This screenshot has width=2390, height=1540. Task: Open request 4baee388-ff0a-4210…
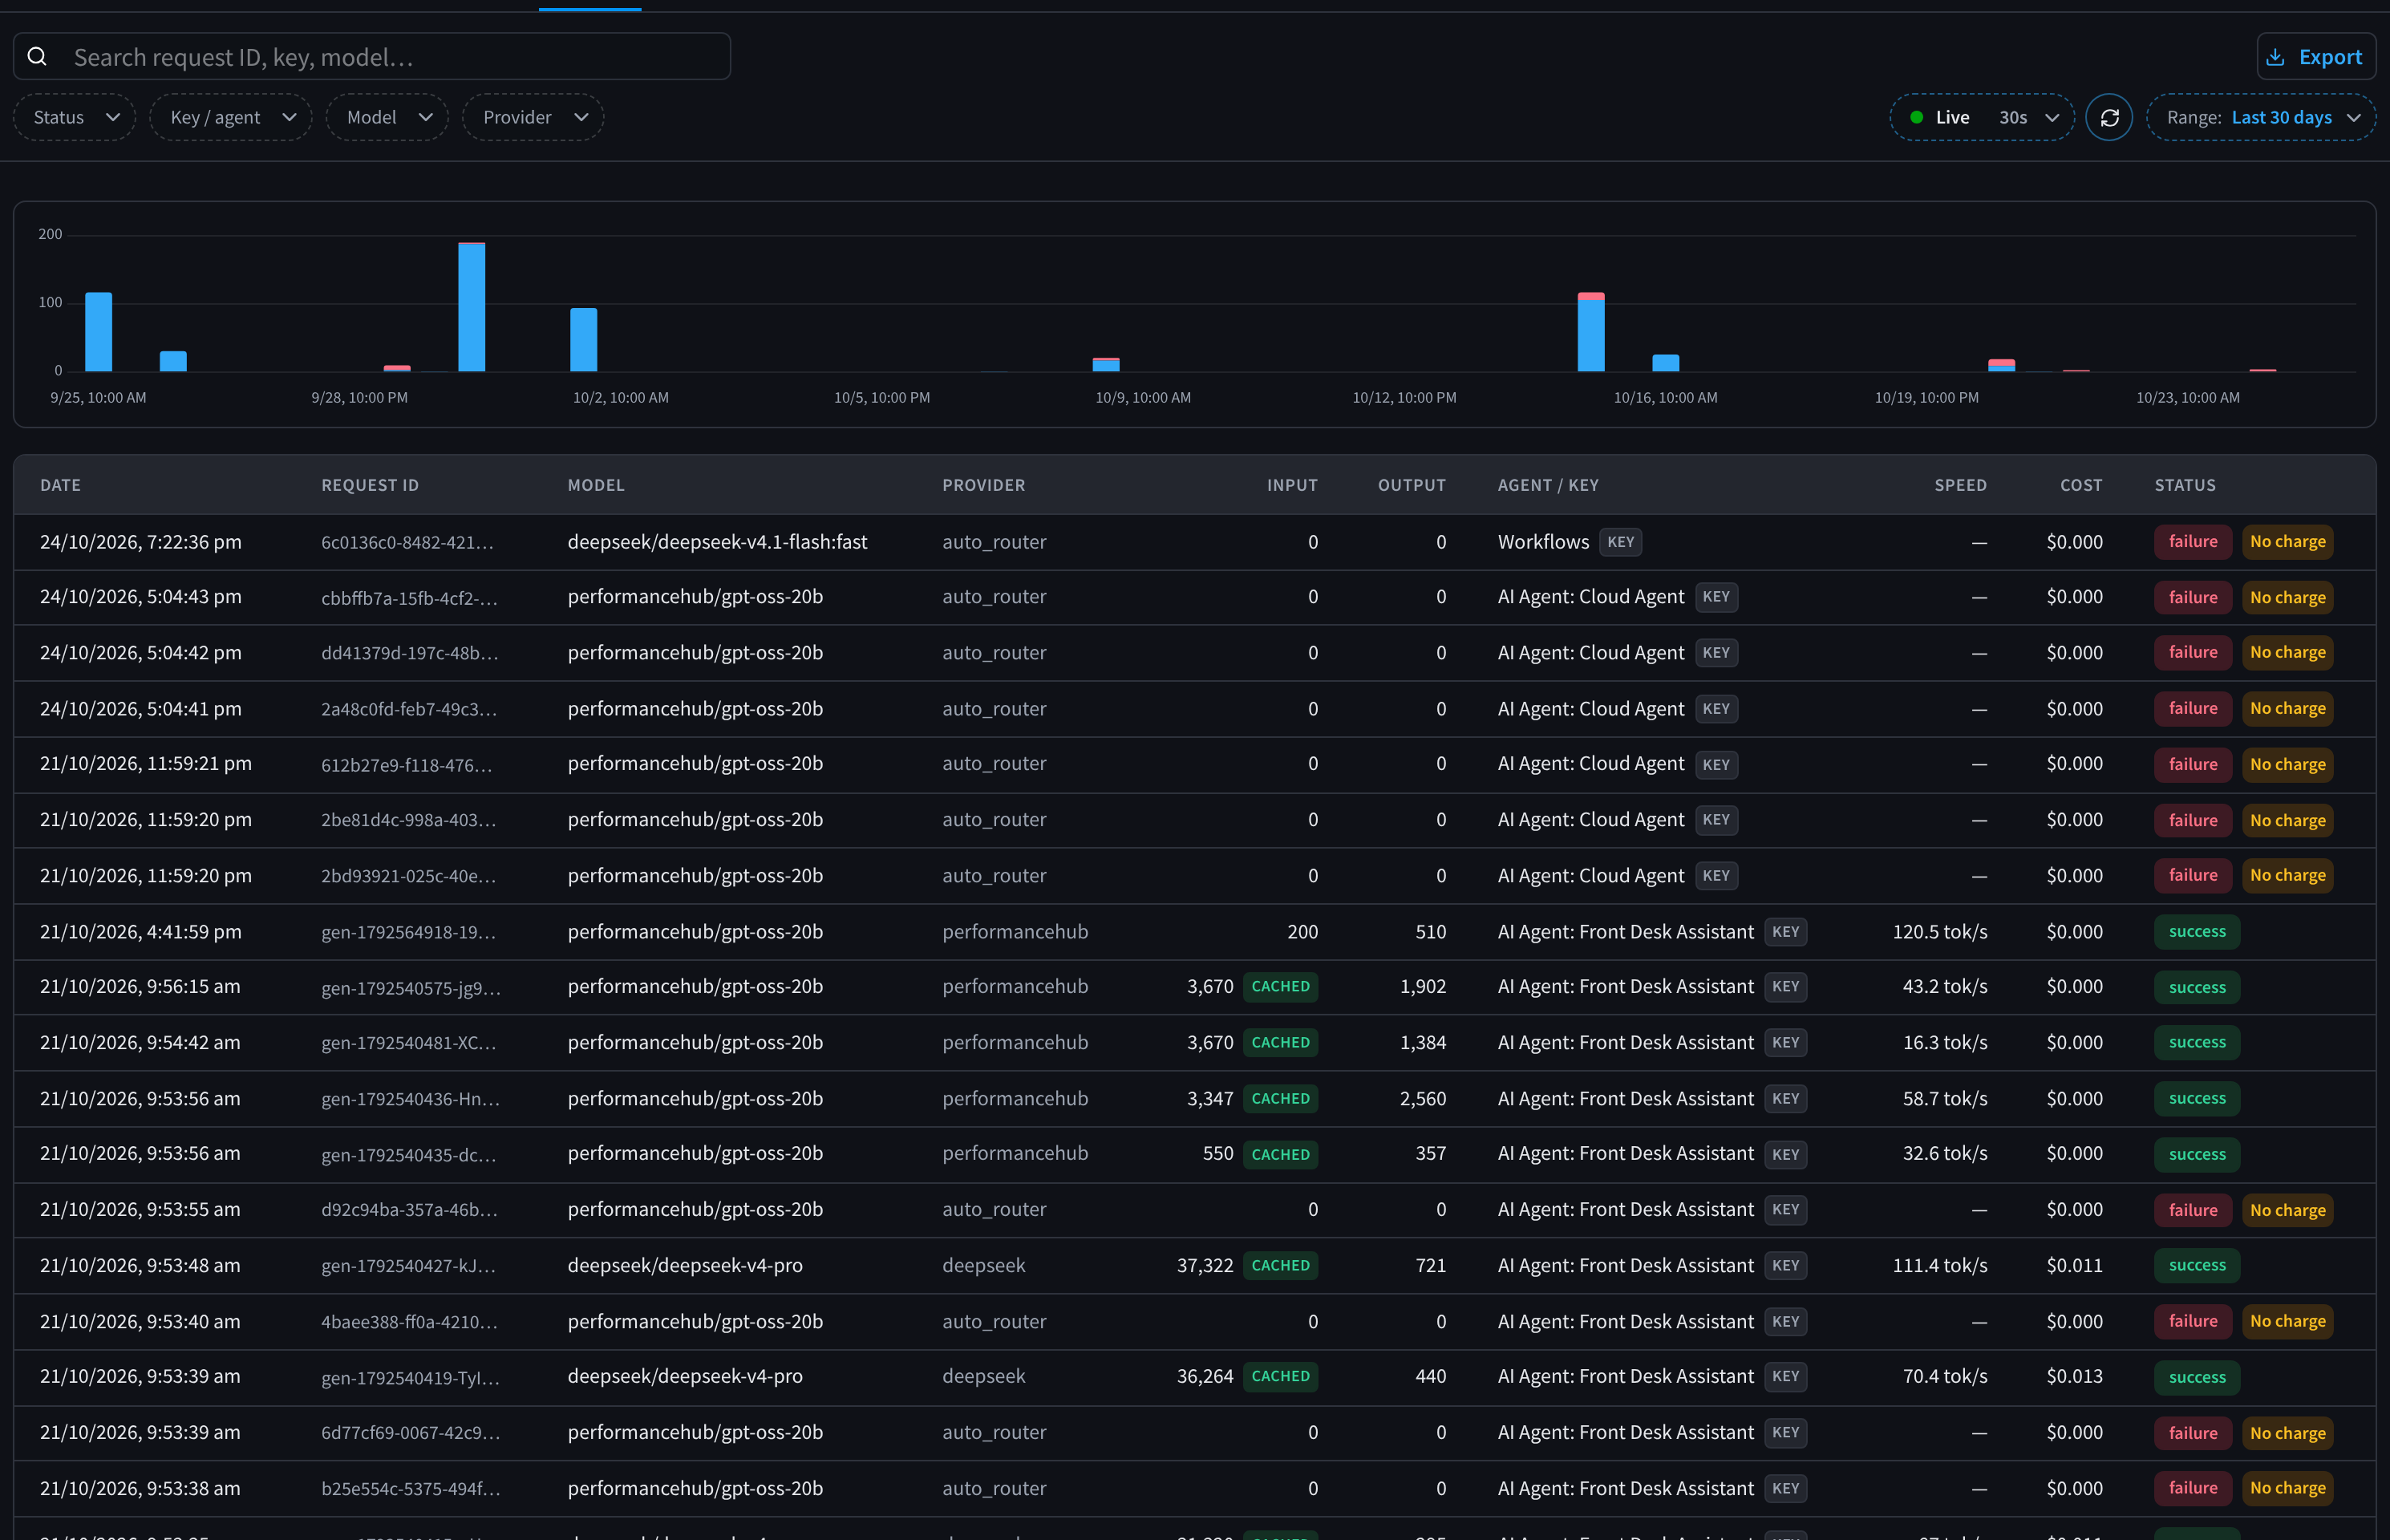tap(409, 1322)
